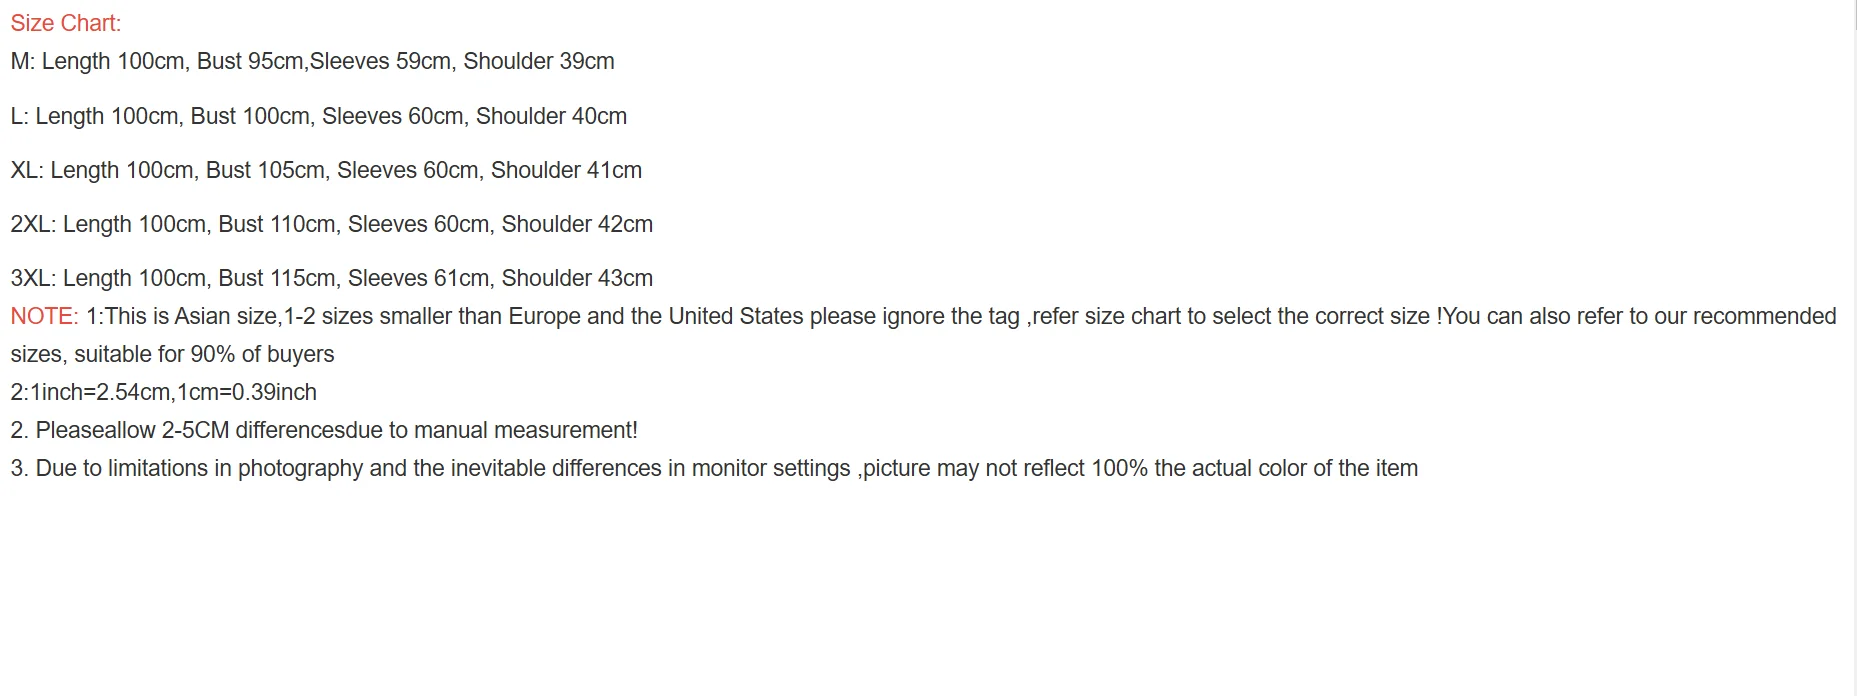This screenshot has width=1857, height=696.
Task: Click the "Shoulder 43cm" text
Action: (x=577, y=278)
